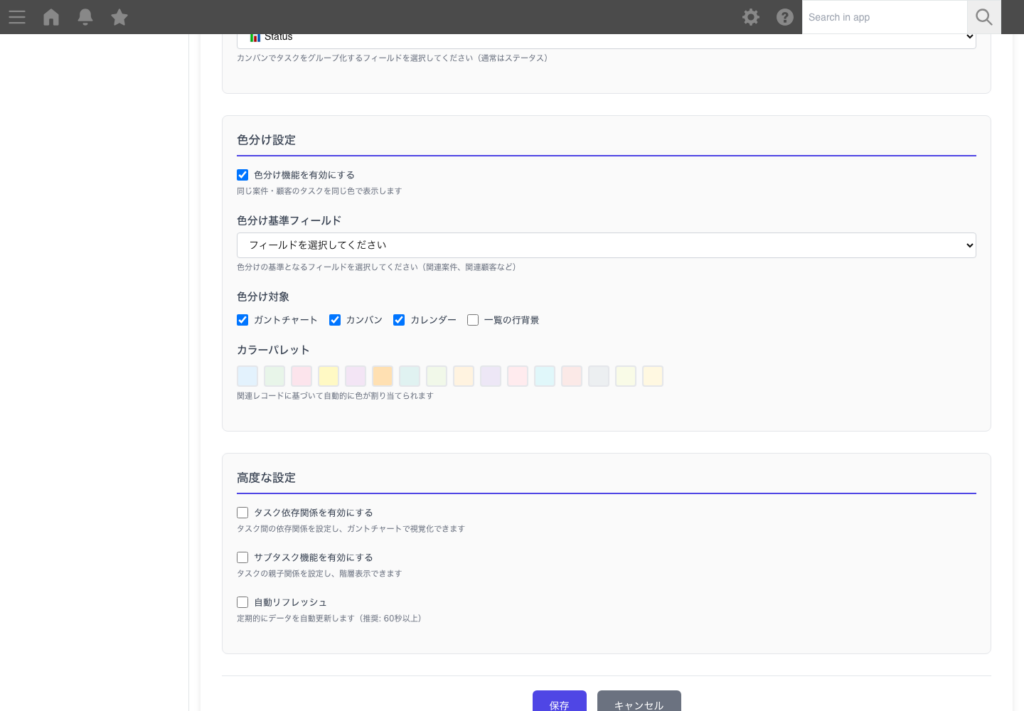
Task: Click the 保存 save button
Action: click(559, 703)
